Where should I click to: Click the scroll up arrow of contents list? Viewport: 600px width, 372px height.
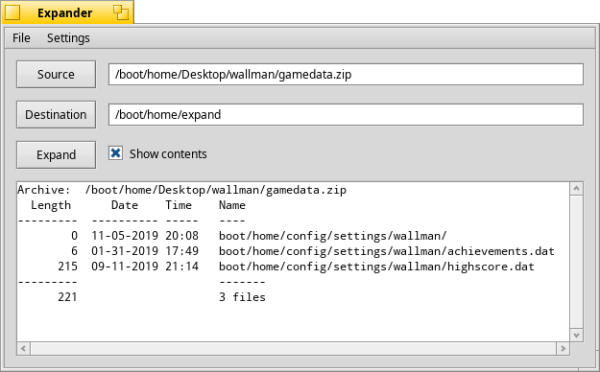(576, 189)
